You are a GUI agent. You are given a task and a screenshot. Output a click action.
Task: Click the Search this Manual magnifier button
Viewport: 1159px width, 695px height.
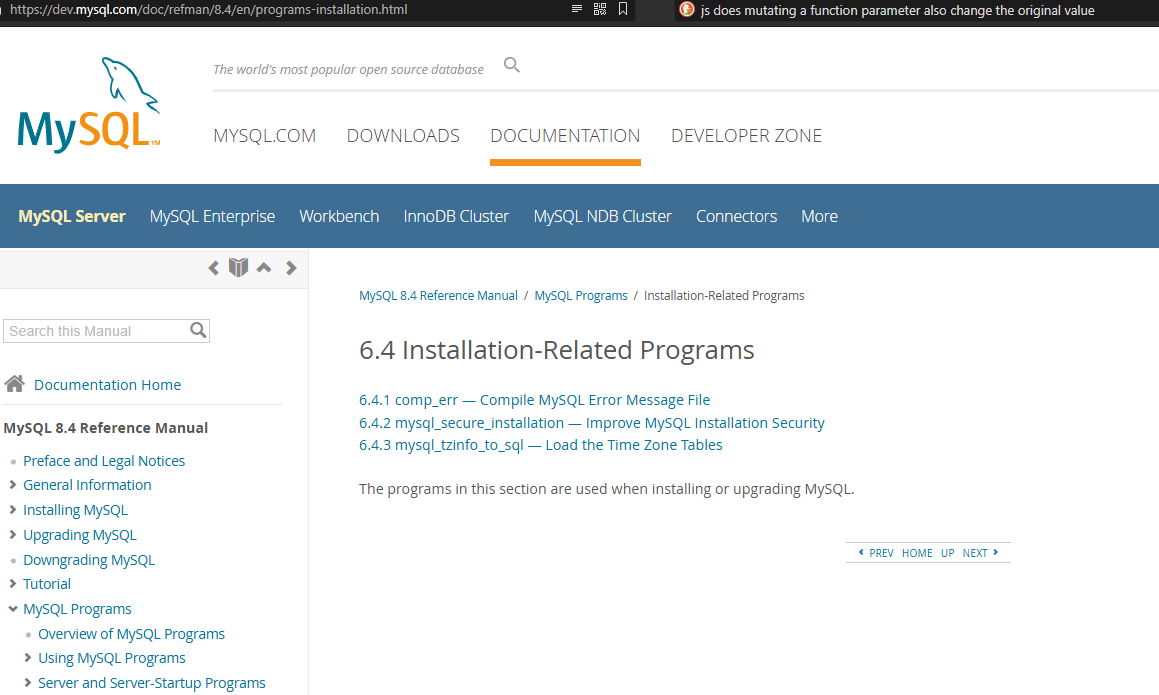(x=198, y=330)
